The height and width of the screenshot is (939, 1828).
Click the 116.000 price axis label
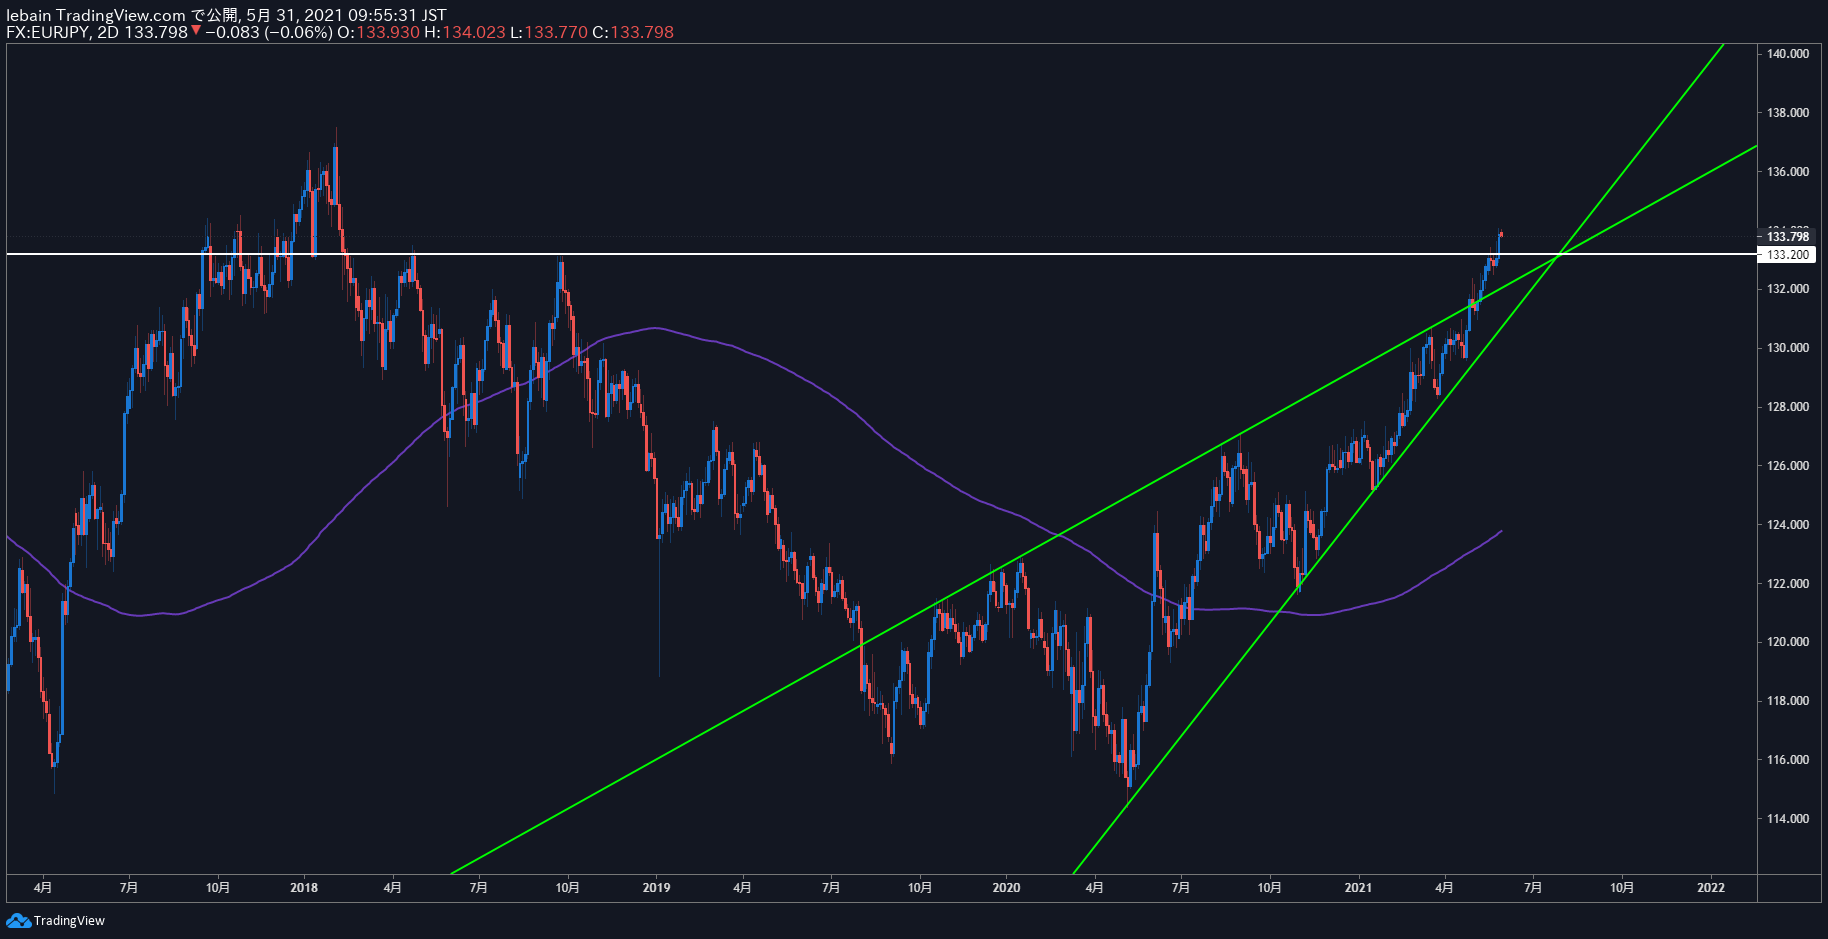click(x=1787, y=760)
